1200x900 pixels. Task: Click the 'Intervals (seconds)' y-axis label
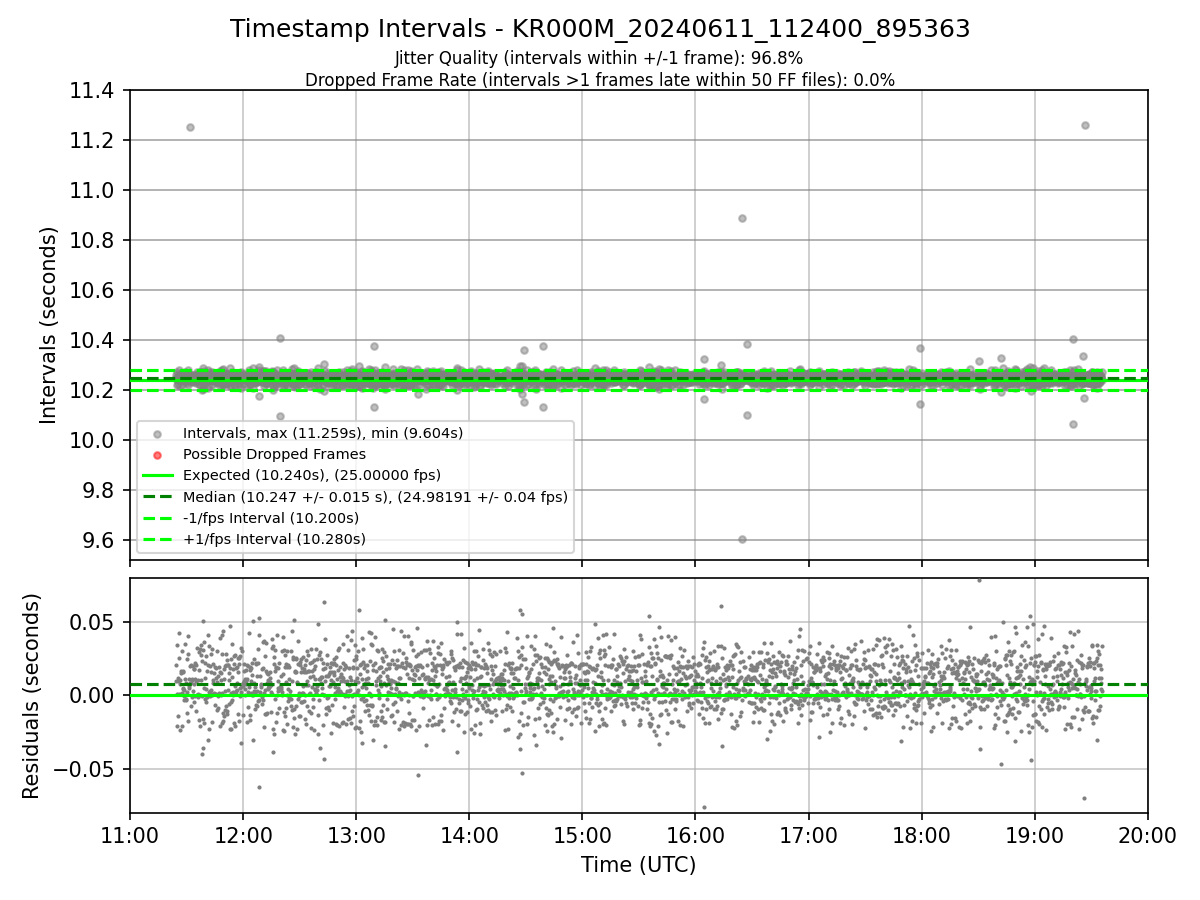click(49, 325)
